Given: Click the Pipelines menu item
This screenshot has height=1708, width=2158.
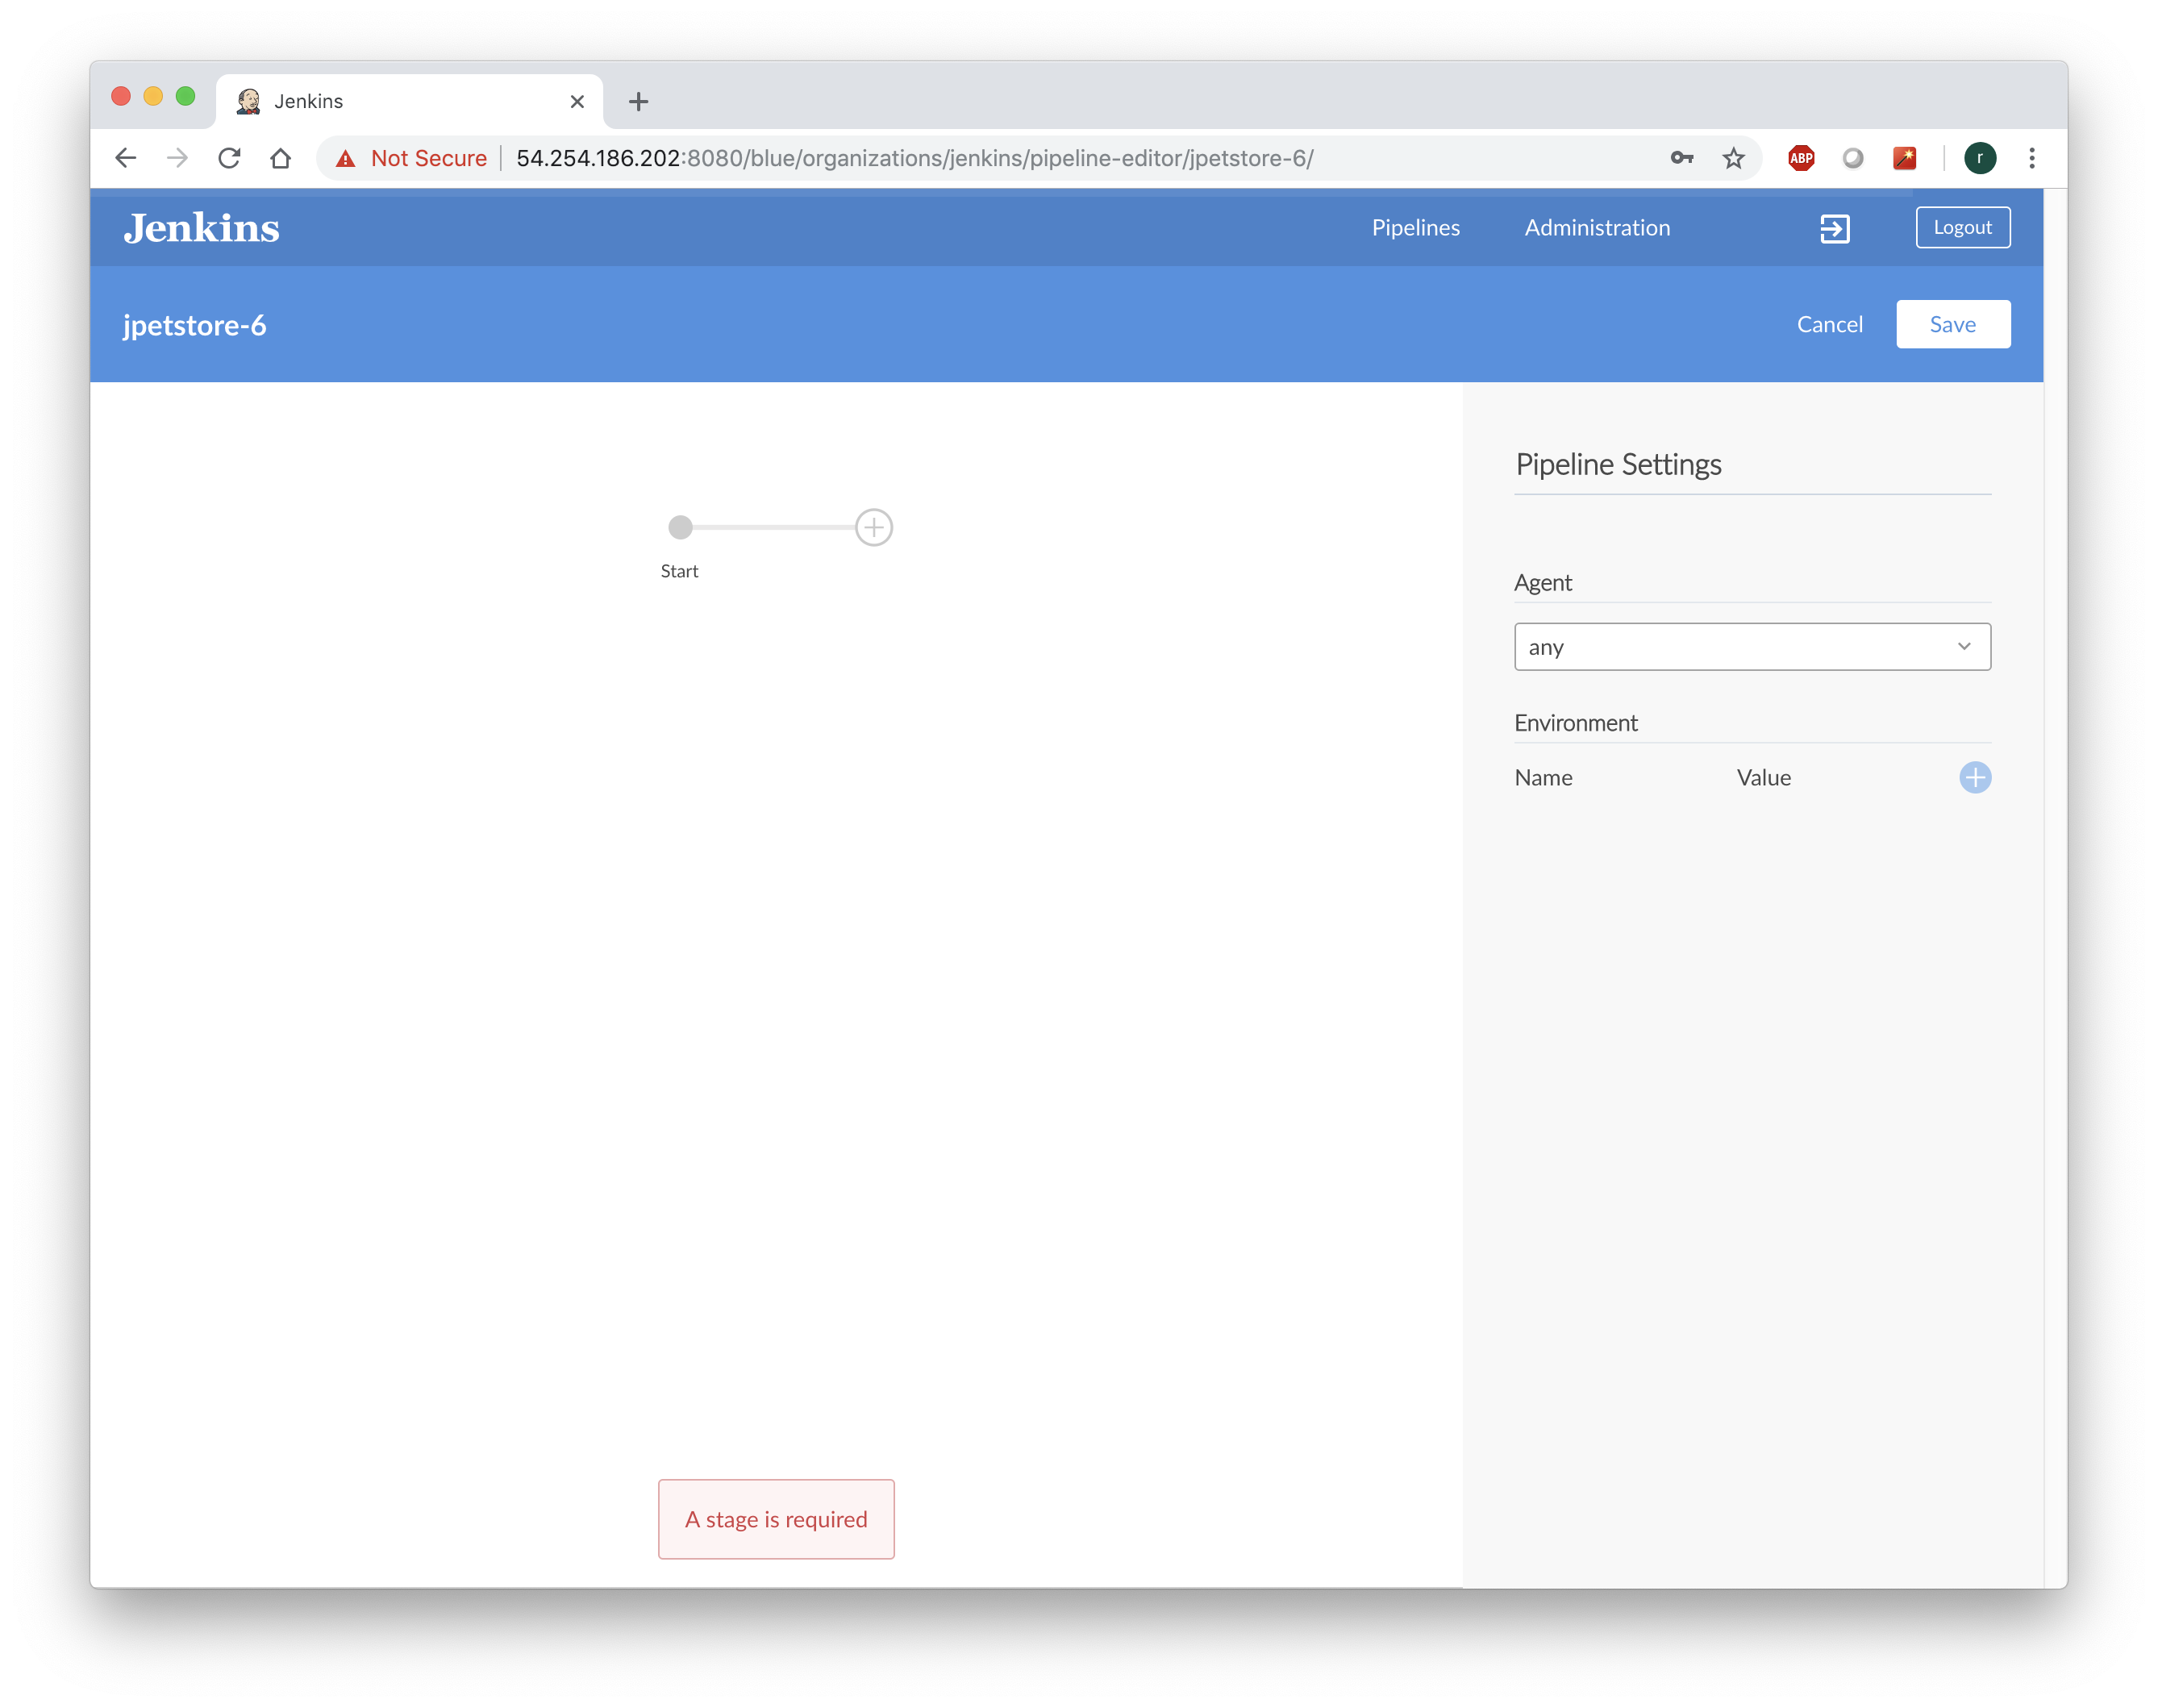Looking at the screenshot, I should [1415, 227].
